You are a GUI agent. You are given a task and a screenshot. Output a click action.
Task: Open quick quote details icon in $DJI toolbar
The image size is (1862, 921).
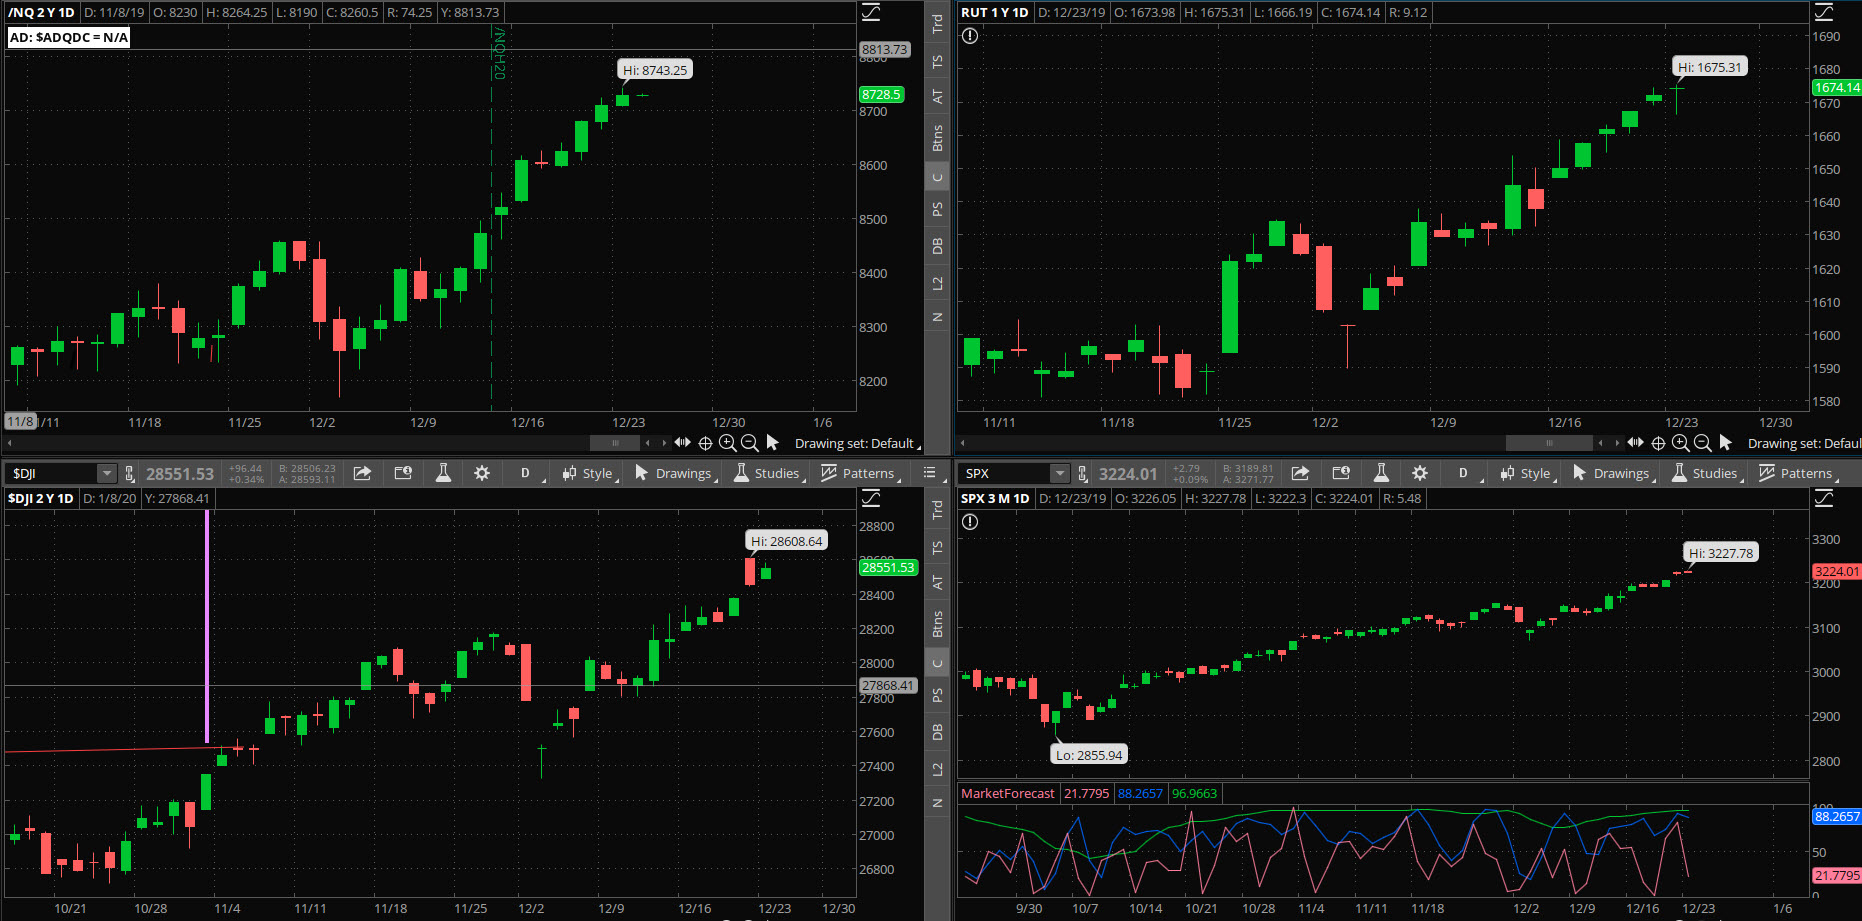click(x=403, y=473)
